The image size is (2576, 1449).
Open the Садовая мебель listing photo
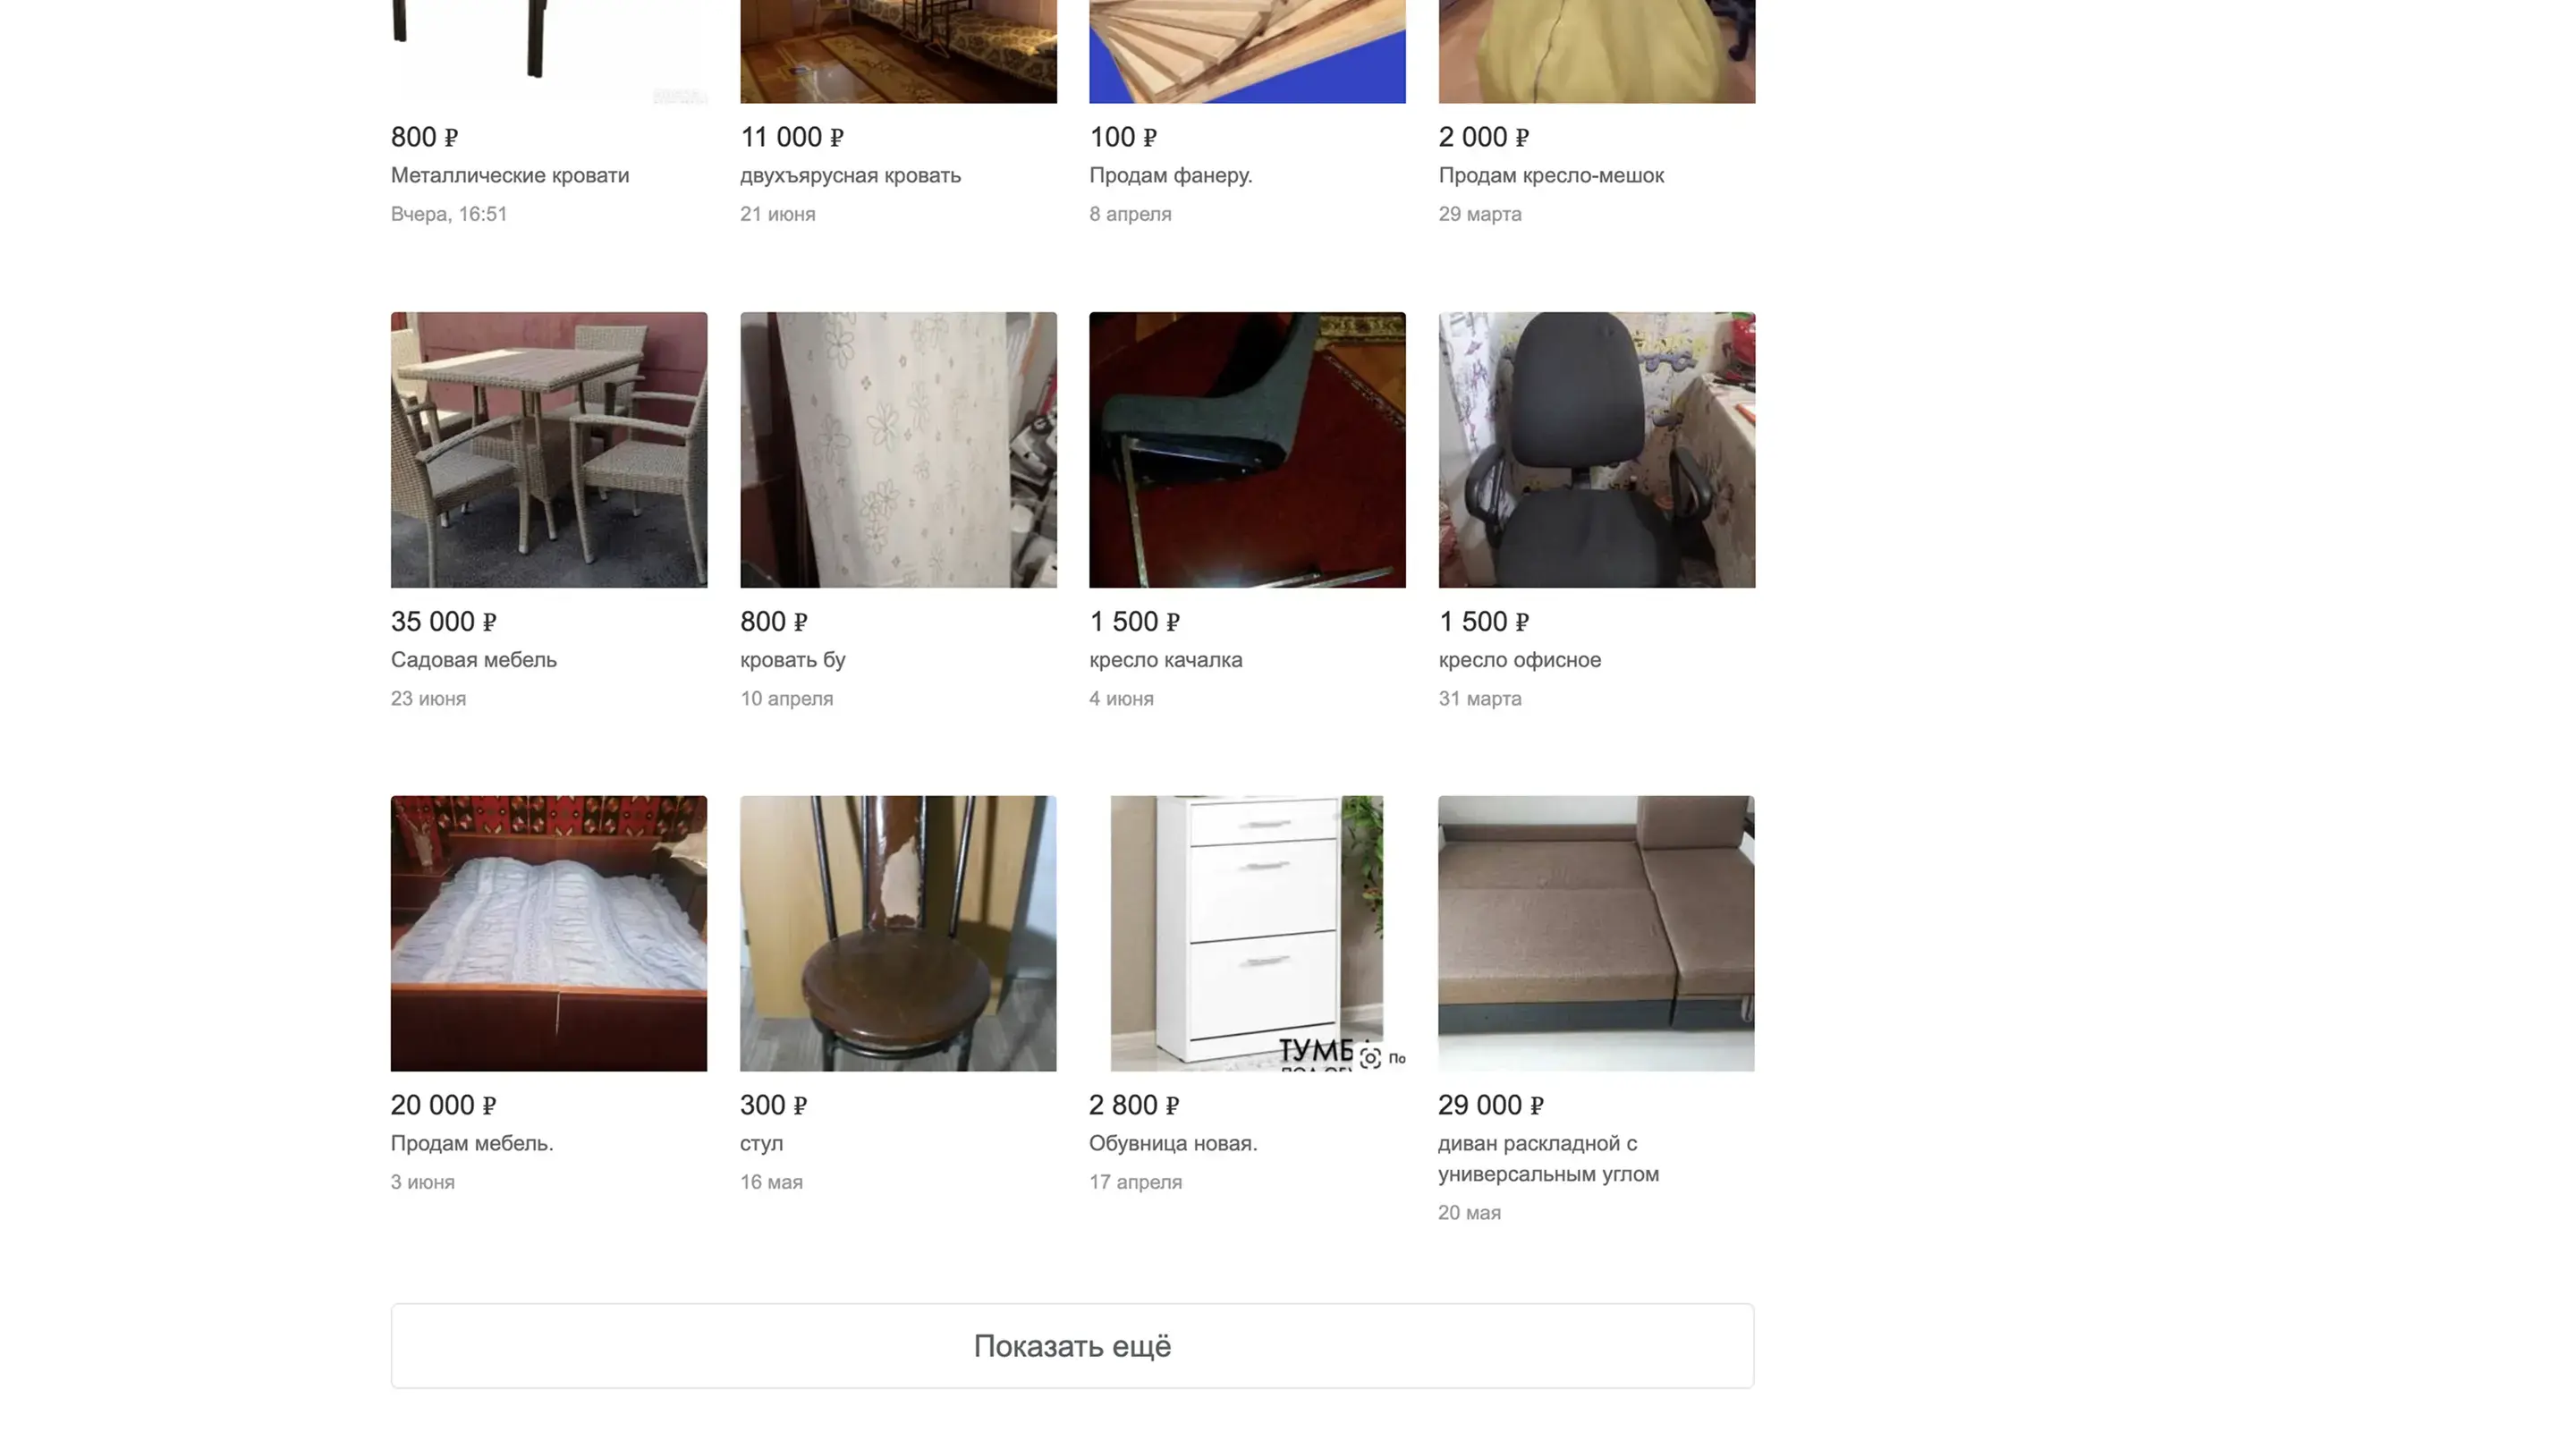[x=549, y=450]
